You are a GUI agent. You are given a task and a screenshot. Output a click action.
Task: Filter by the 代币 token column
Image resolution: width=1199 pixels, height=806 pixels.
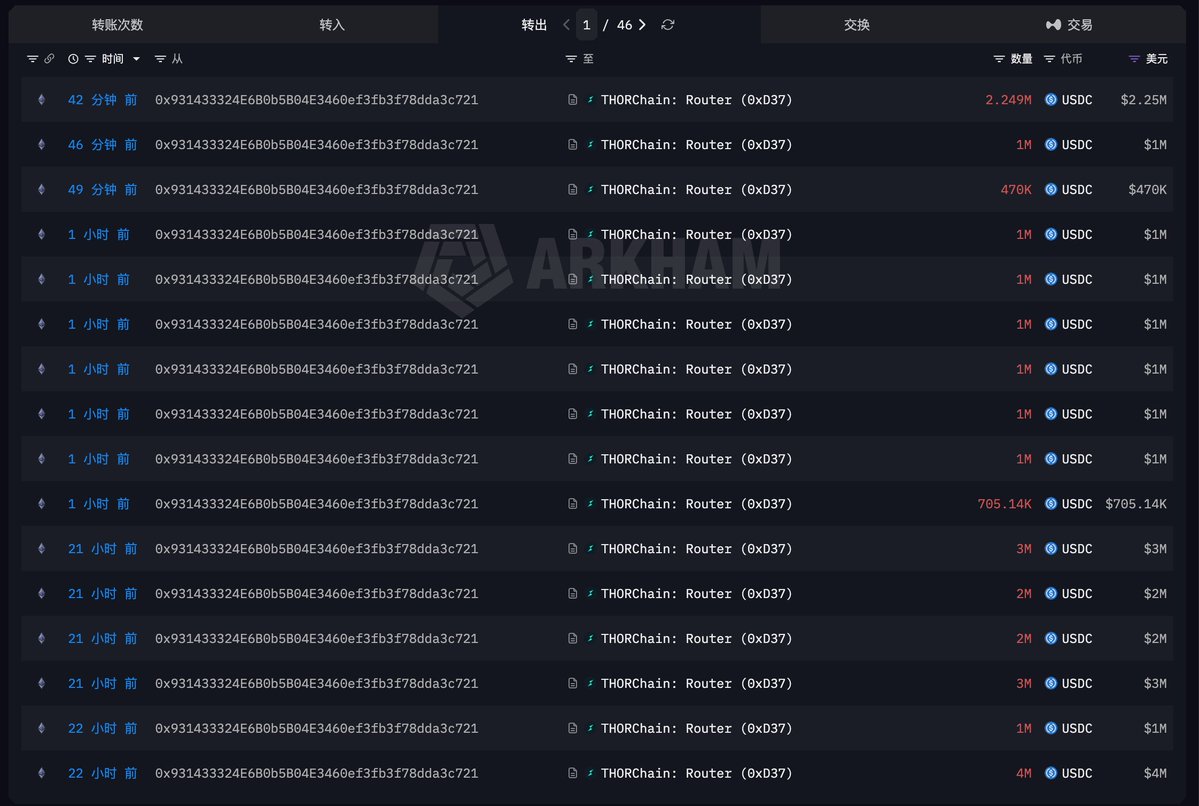[x=1049, y=59]
